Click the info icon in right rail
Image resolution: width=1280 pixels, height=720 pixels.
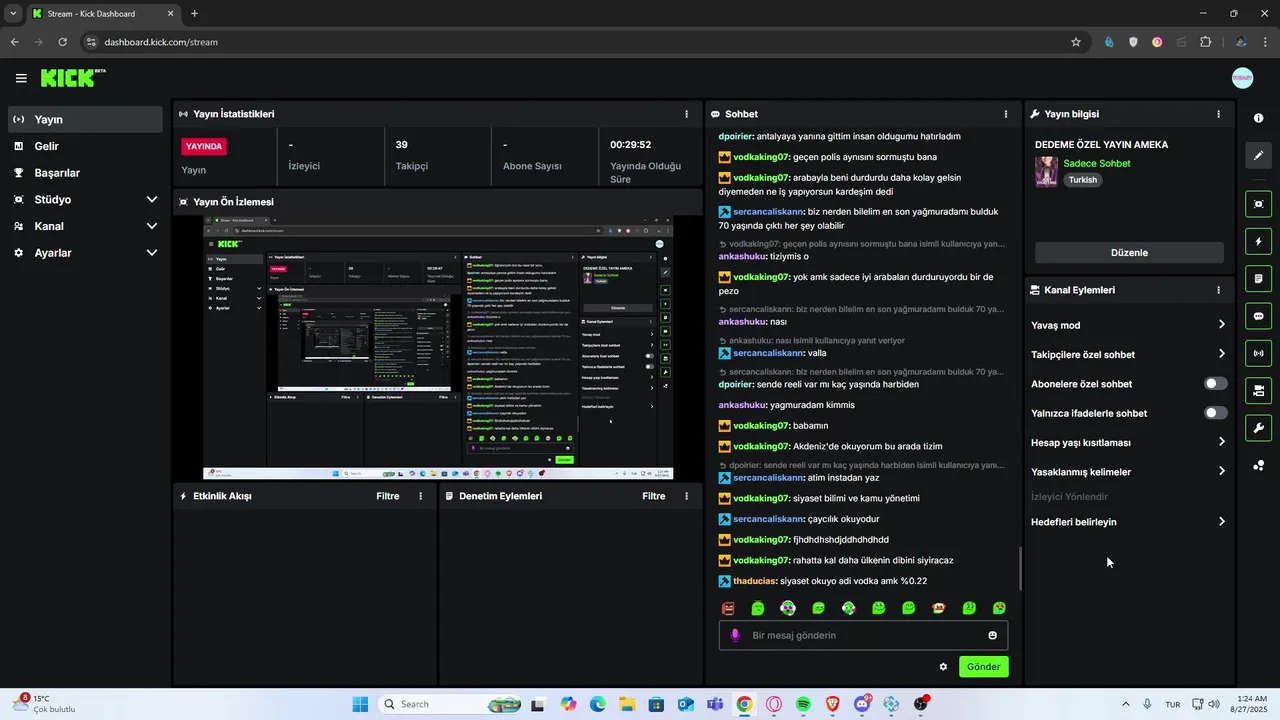click(x=1258, y=118)
